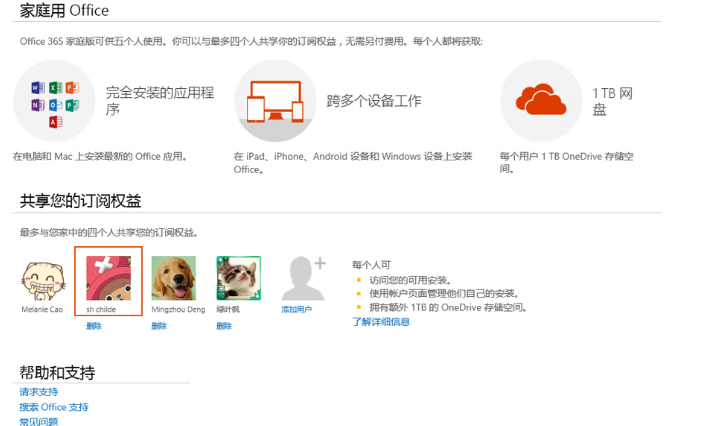Click 删除 under sh childe

coord(94,326)
